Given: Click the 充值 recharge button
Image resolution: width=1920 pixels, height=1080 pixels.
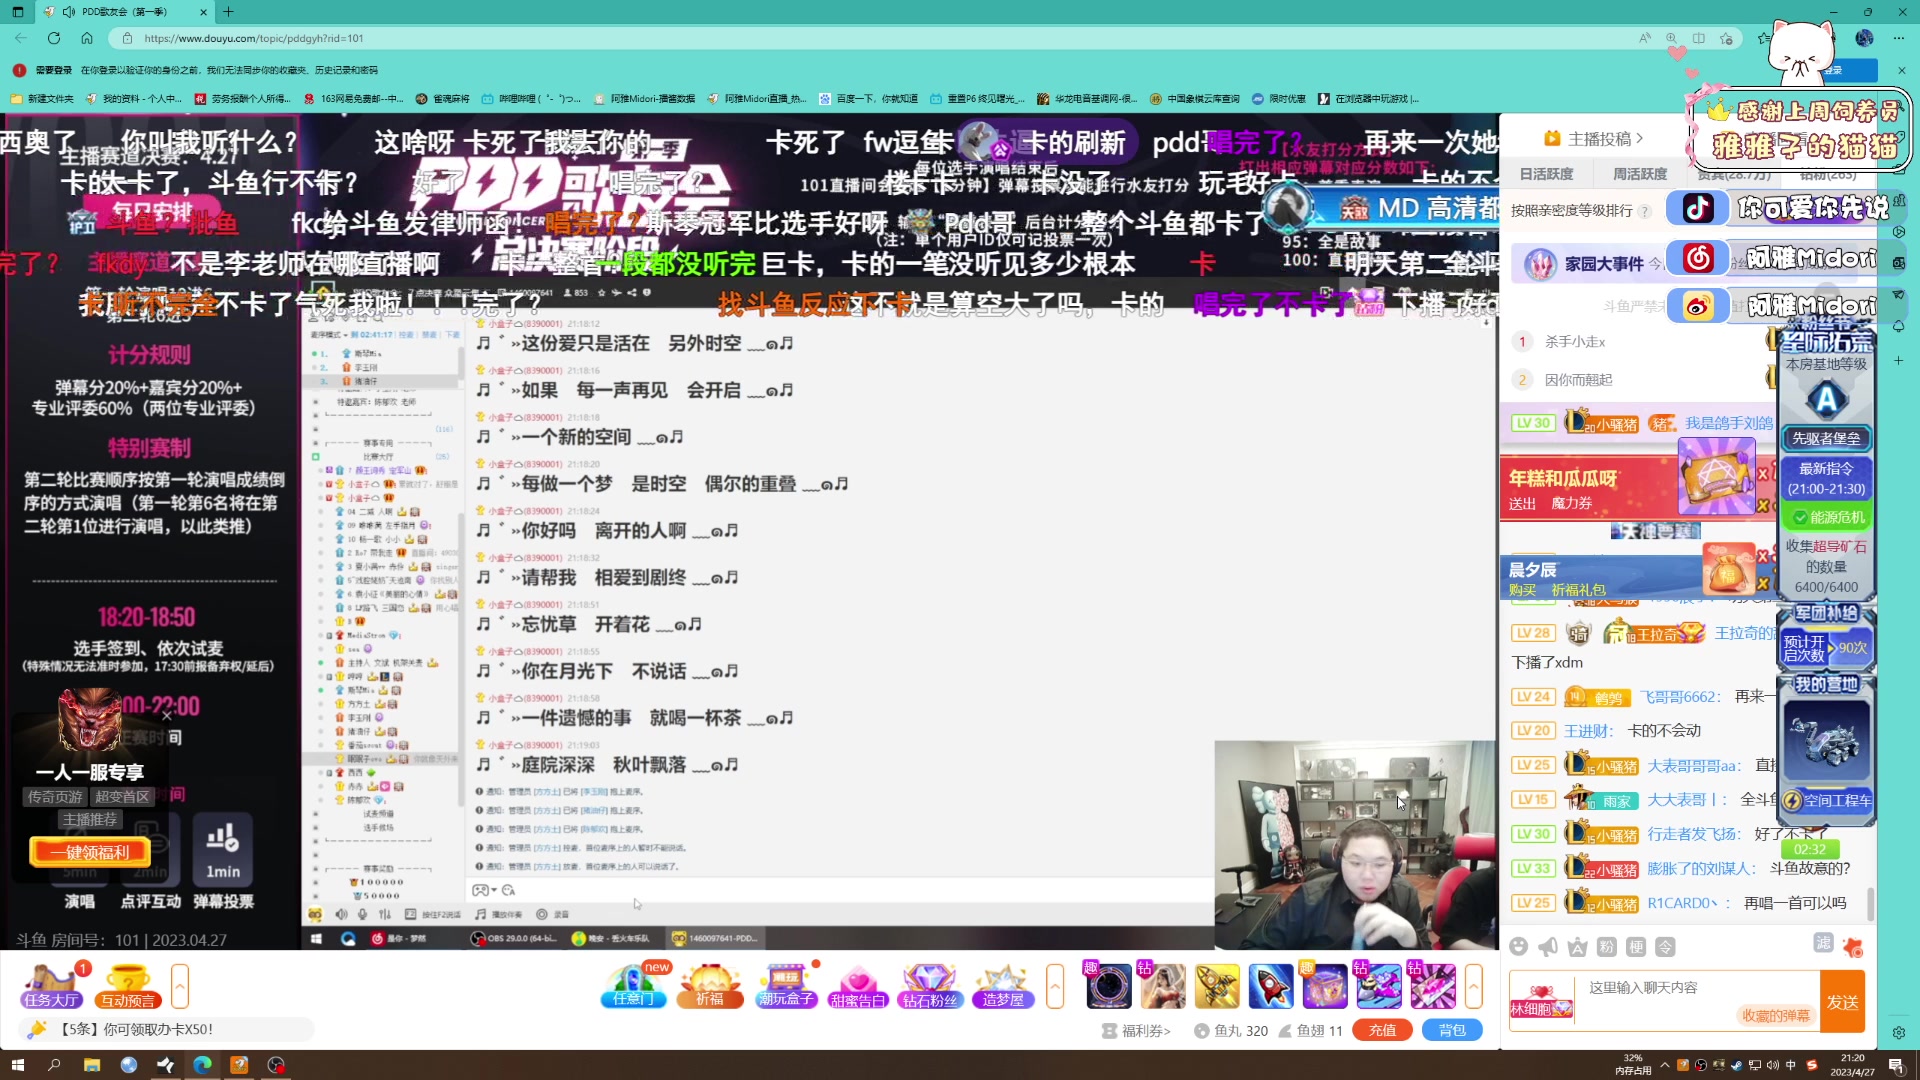Looking at the screenshot, I should tap(1382, 1029).
